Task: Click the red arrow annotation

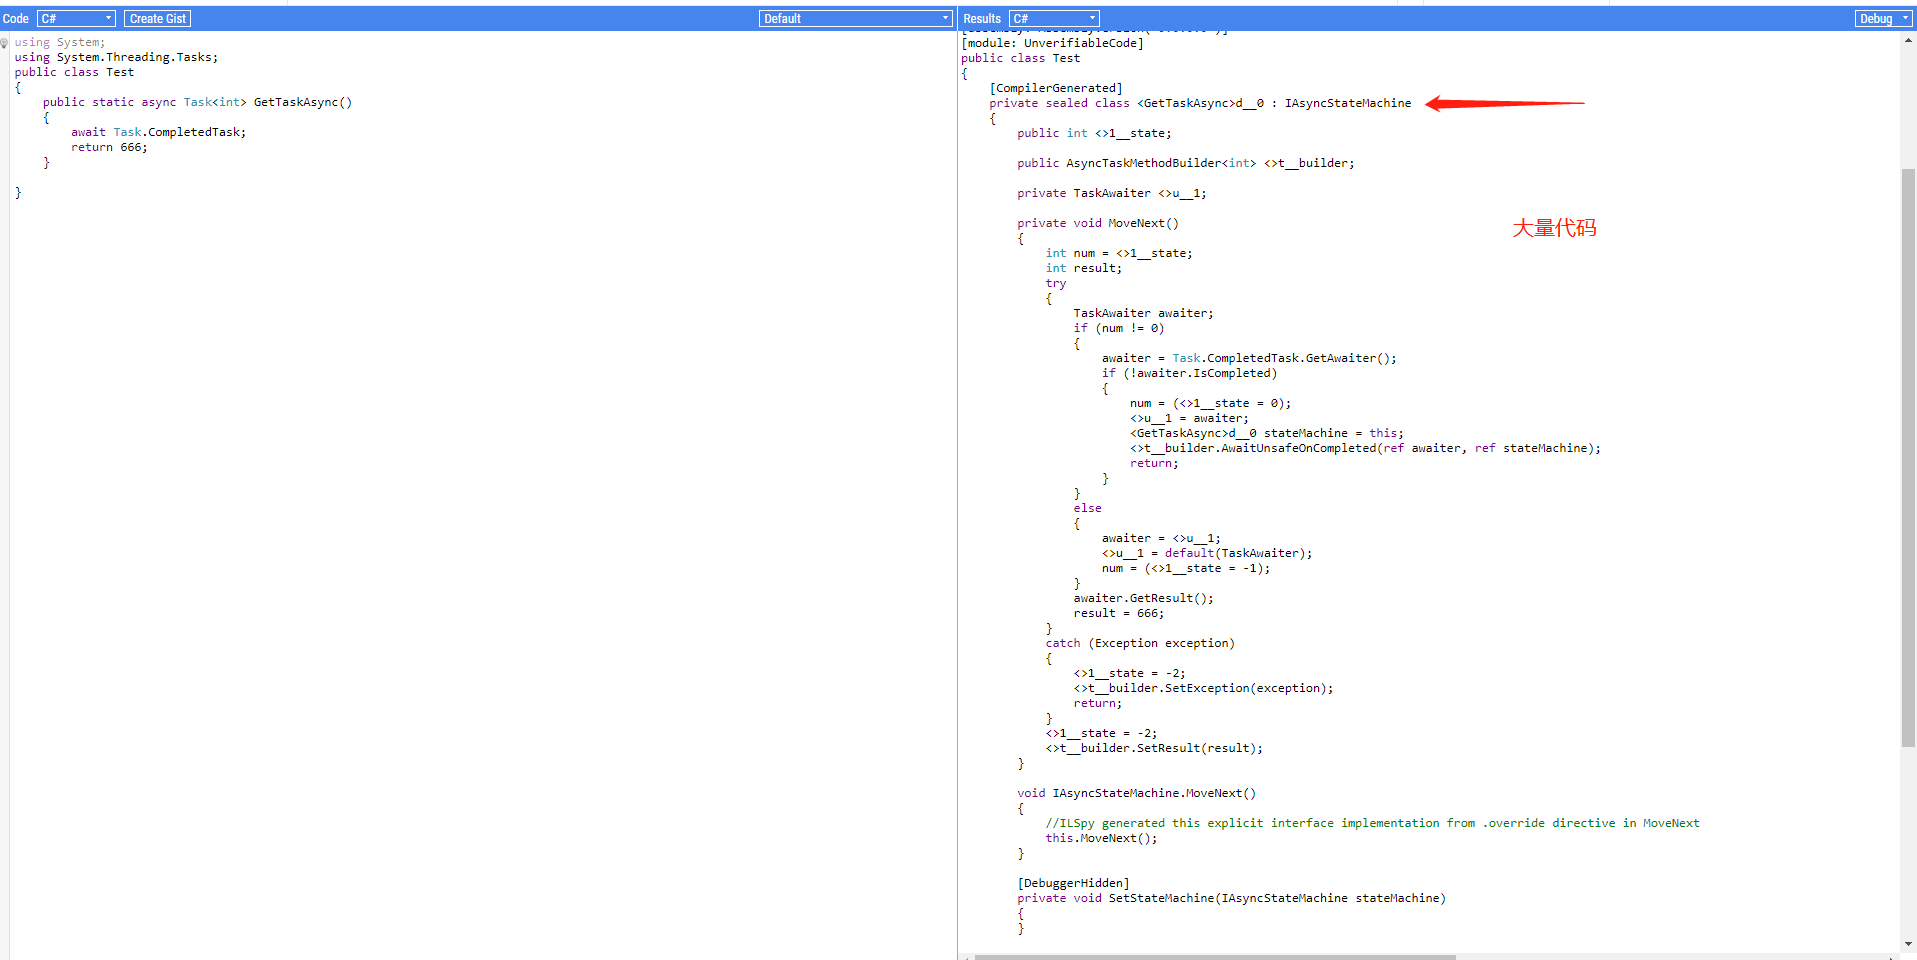Action: pos(1503,103)
